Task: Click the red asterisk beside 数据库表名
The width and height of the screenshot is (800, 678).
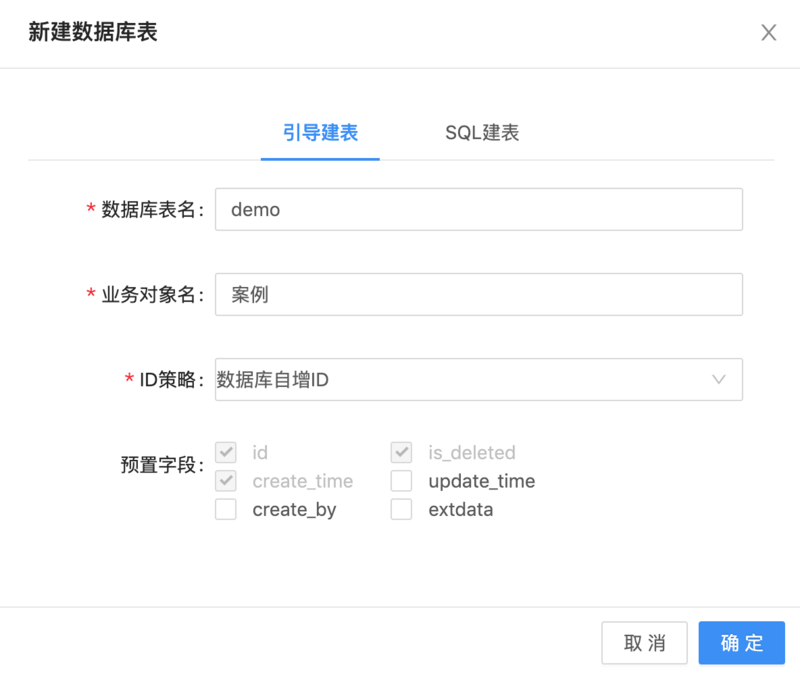Action: 89,209
